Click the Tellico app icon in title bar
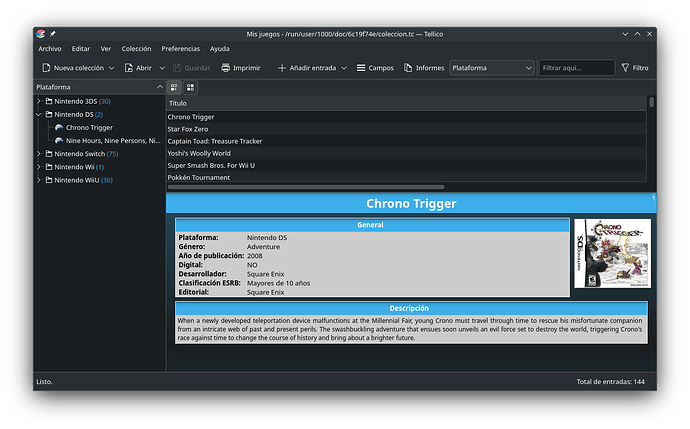This screenshot has height=429, width=690. click(40, 34)
